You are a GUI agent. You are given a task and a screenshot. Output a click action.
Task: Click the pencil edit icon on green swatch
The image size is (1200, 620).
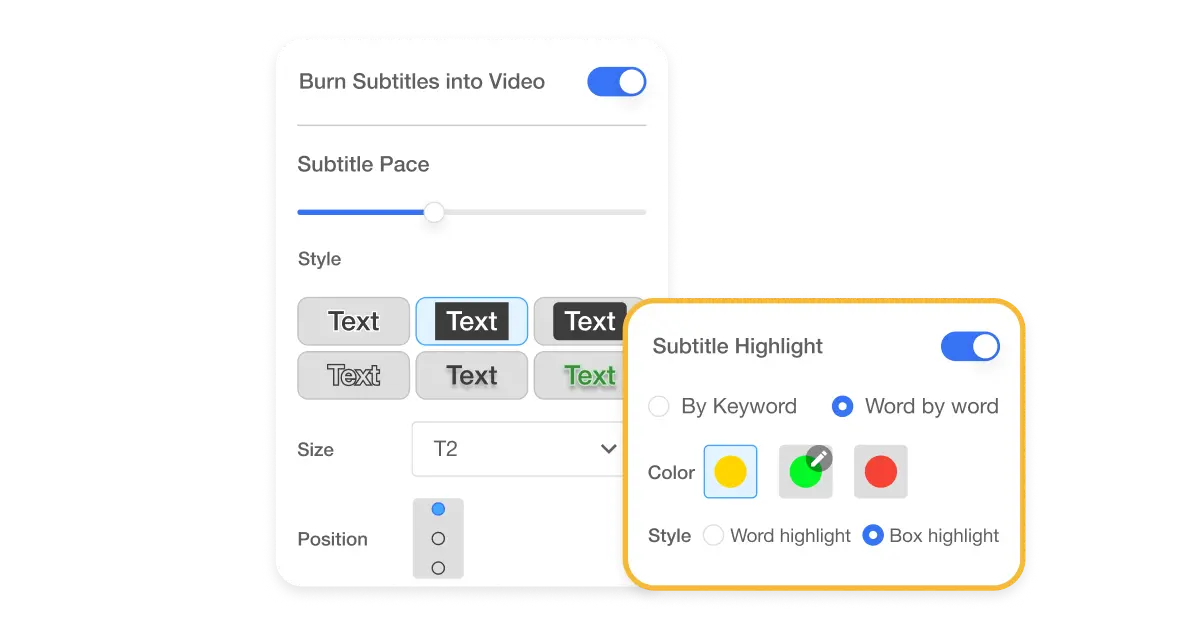[x=820, y=457]
